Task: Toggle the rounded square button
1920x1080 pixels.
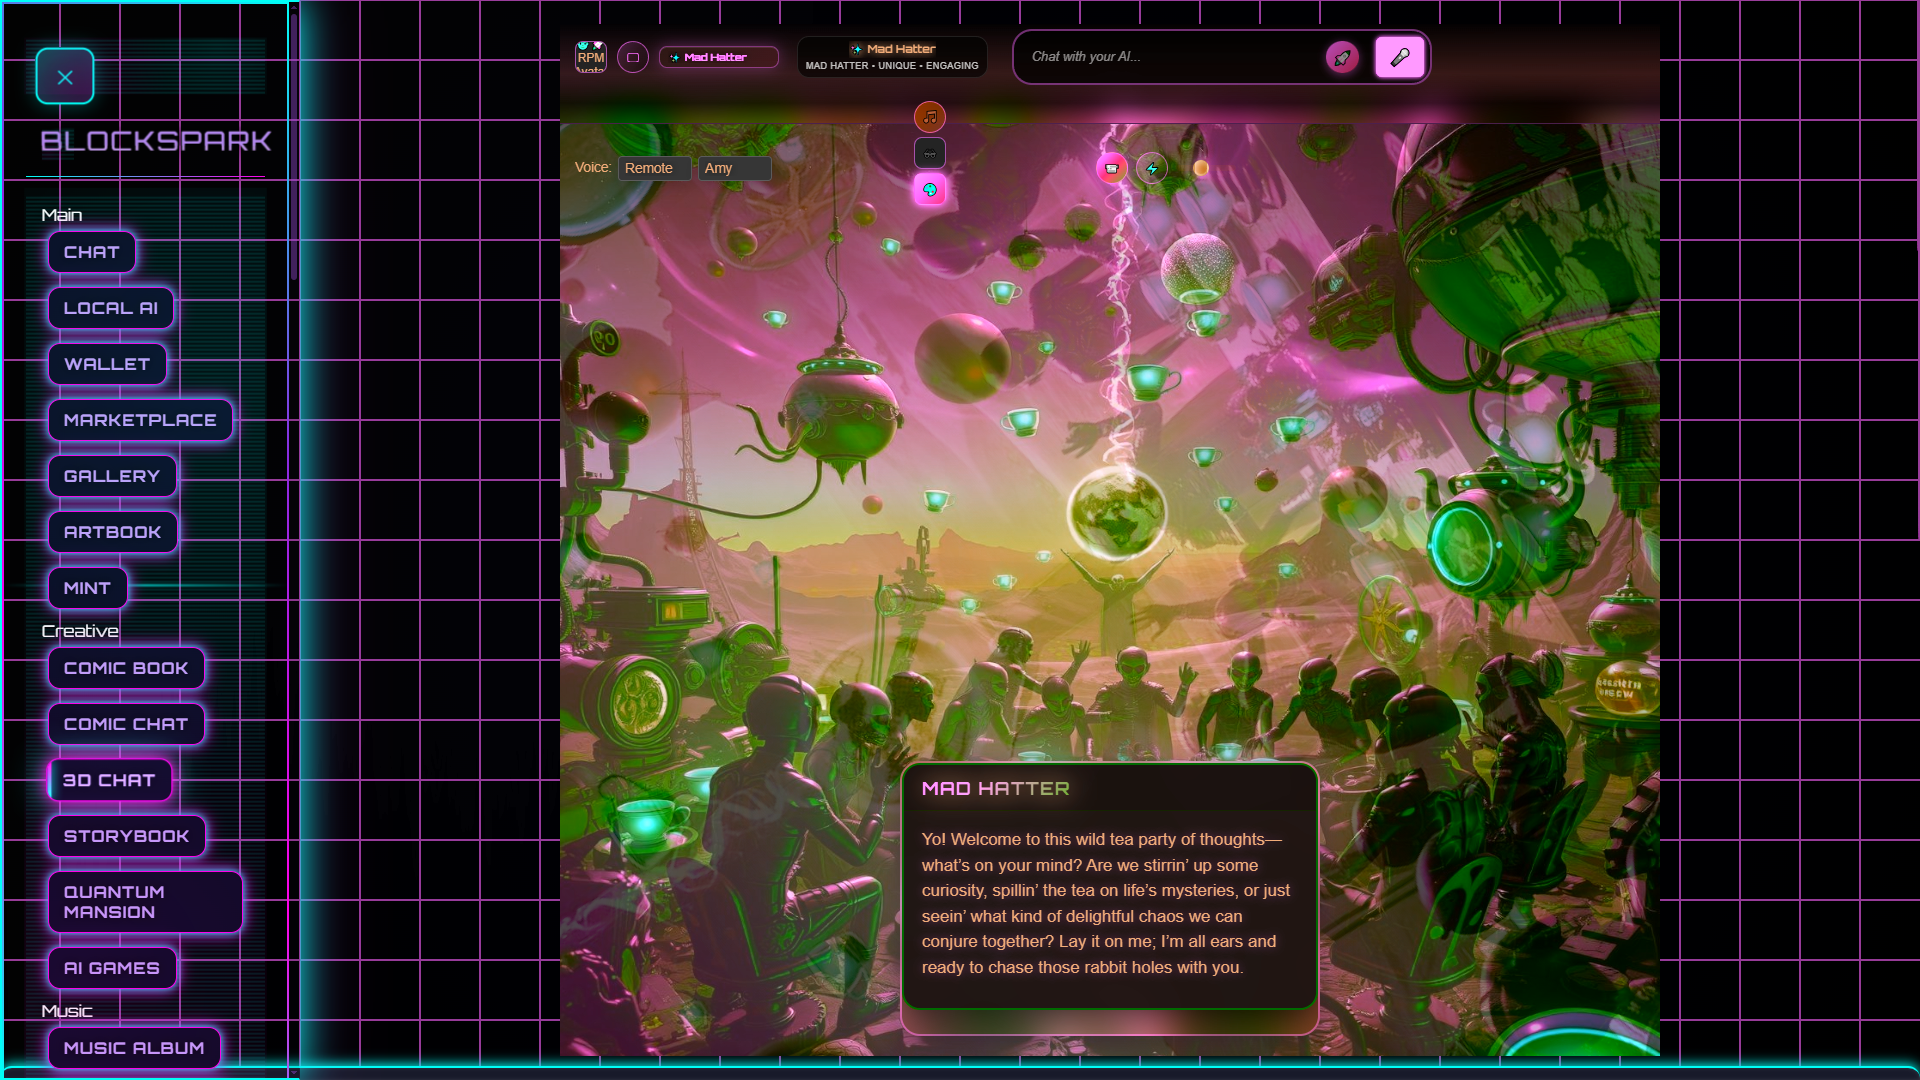Action: [633, 57]
